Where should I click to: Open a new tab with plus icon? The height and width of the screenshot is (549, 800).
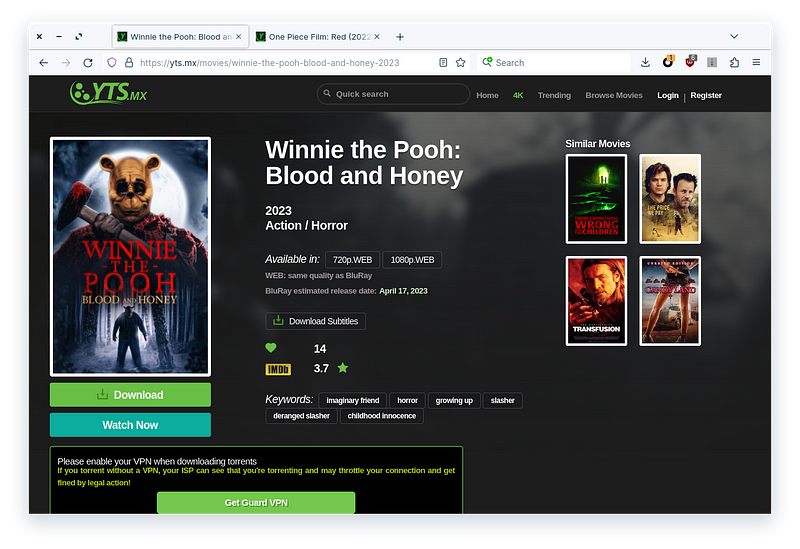point(400,37)
